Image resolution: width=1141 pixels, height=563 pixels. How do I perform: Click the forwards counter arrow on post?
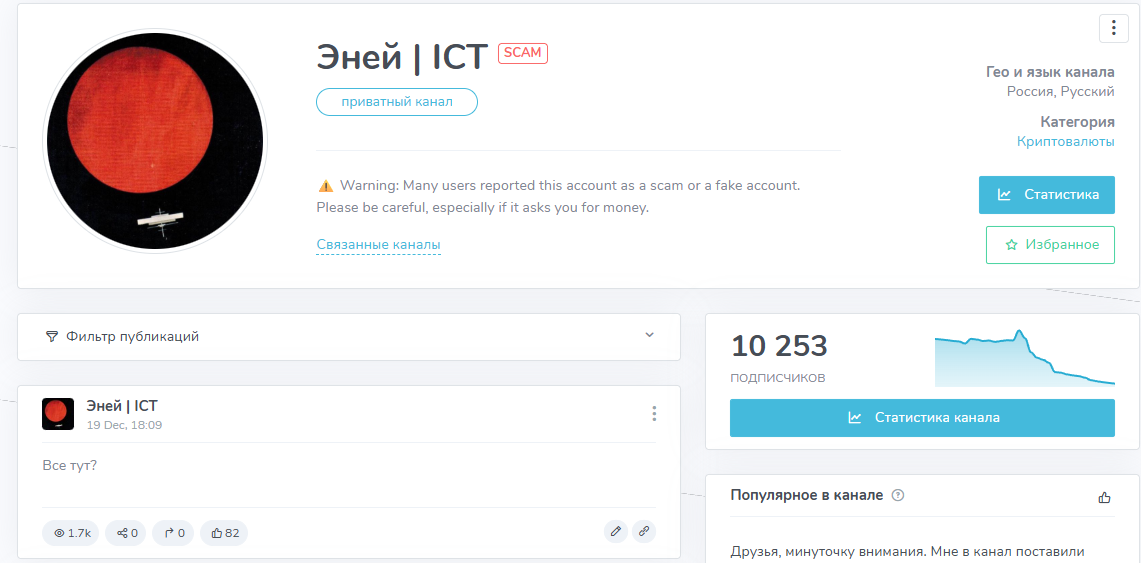click(175, 533)
